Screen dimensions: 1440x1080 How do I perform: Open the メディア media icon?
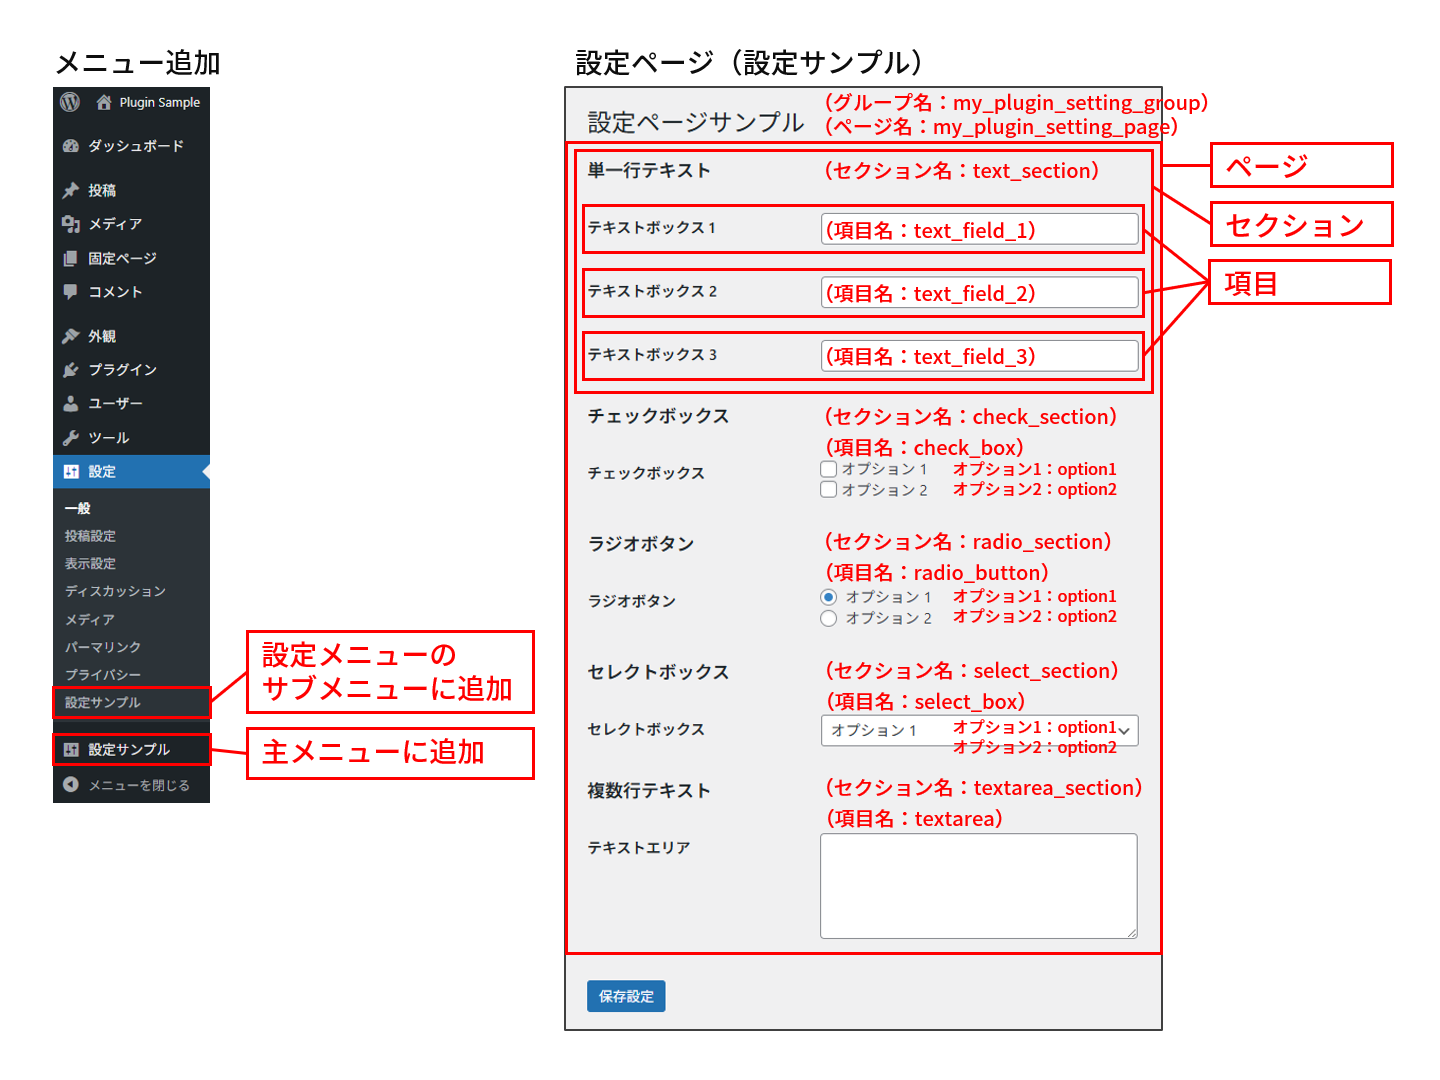[71, 224]
